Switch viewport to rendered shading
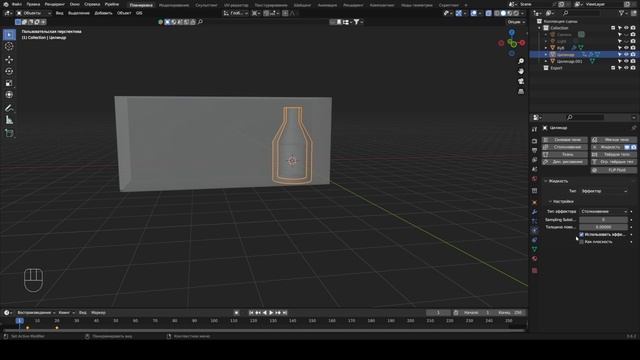The height and width of the screenshot is (360, 640). click(516, 13)
